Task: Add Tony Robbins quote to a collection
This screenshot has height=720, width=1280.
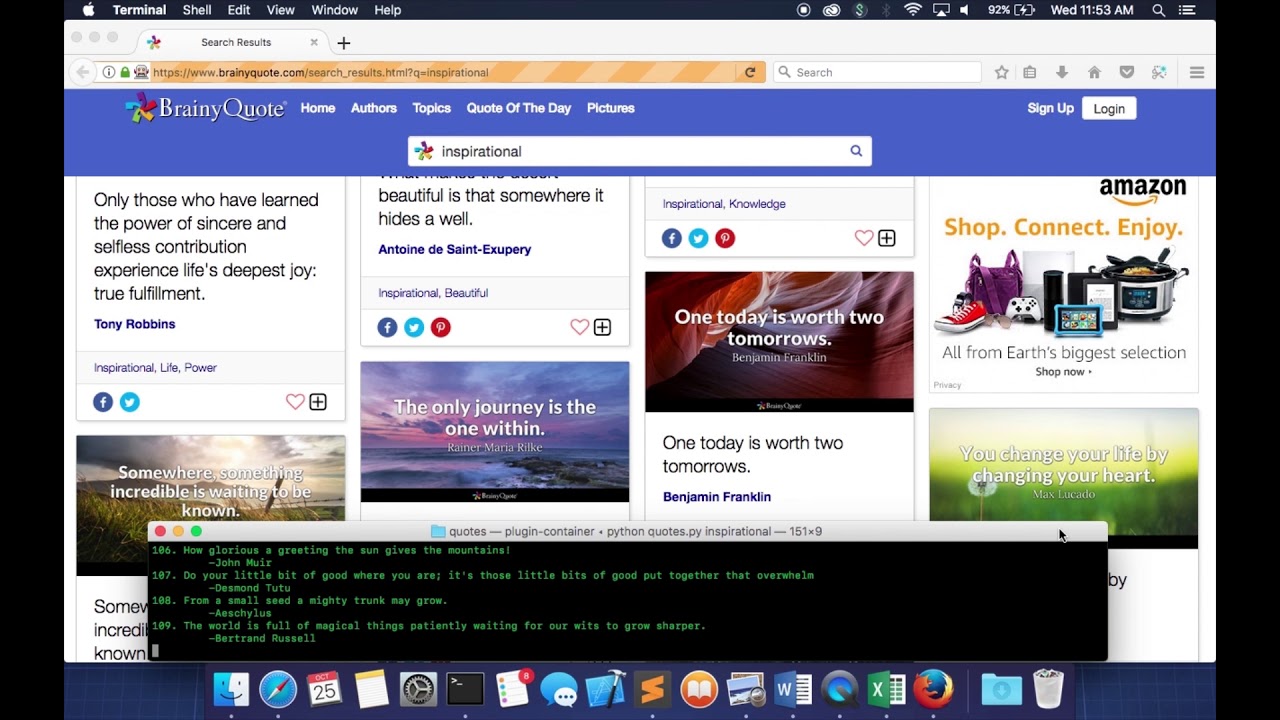Action: pyautogui.click(x=318, y=402)
